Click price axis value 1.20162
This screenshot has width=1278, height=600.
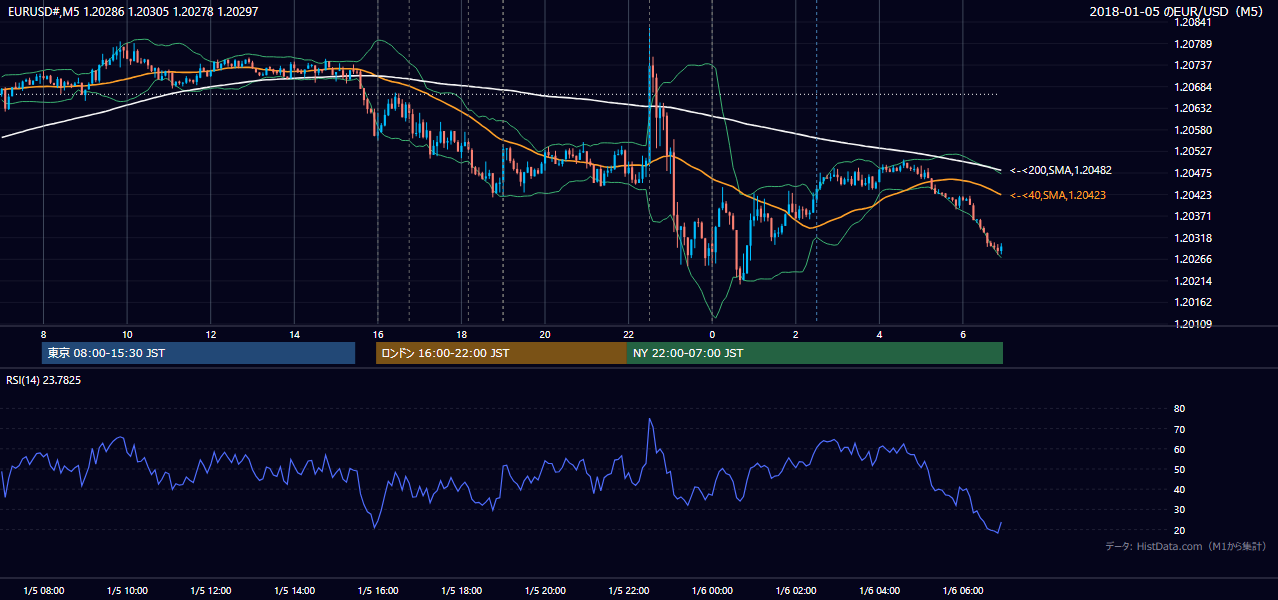coord(1192,302)
